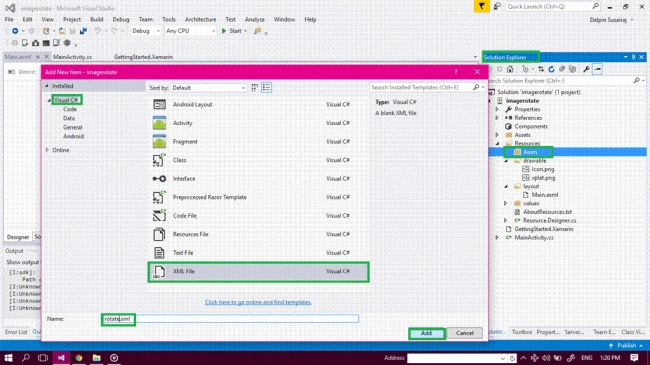Open the Tools menu

click(x=169, y=19)
